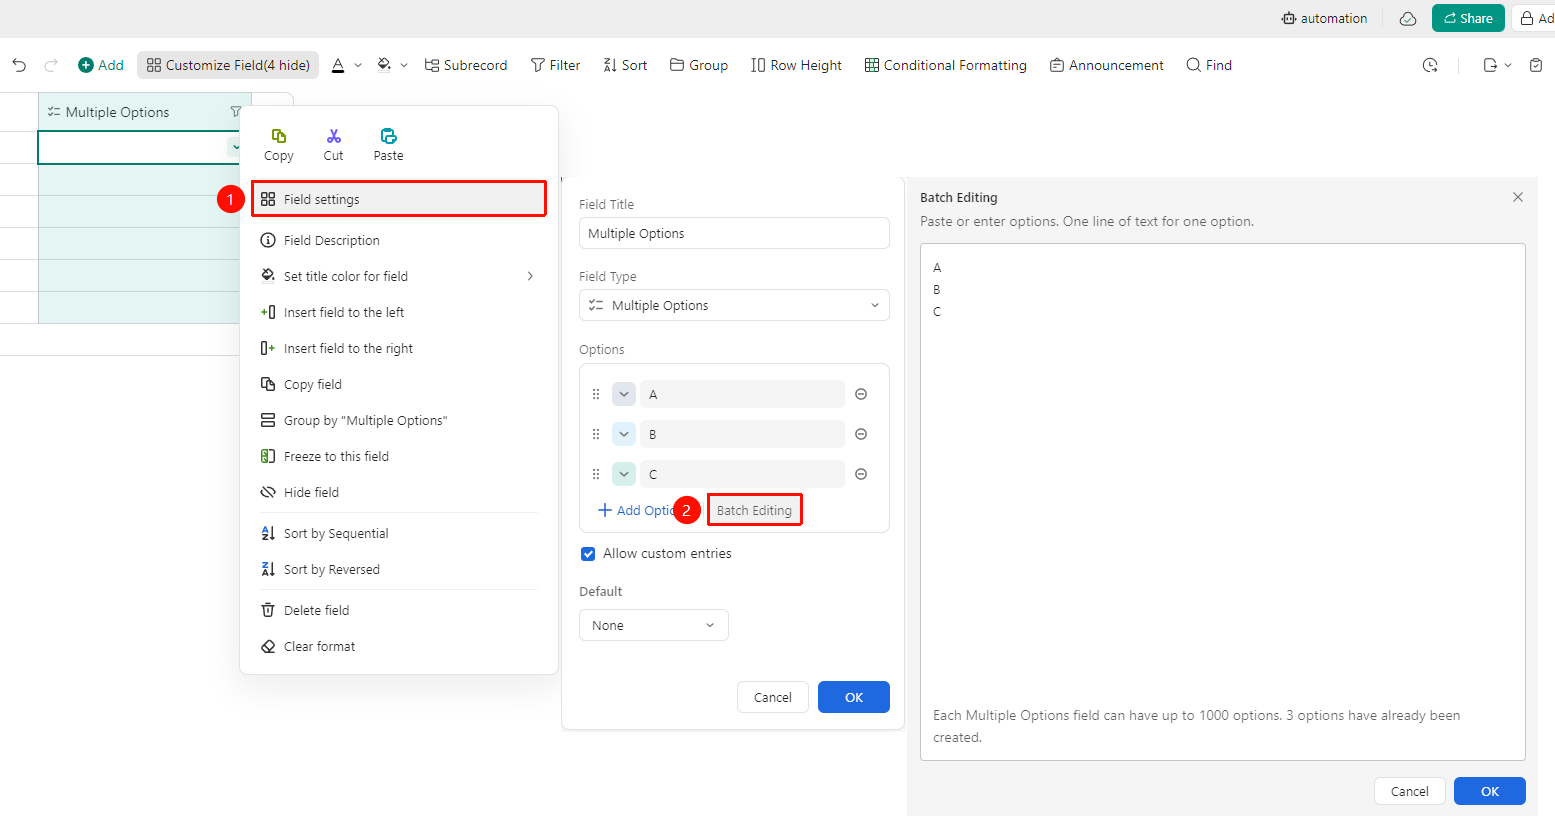Remove option C with minus icon
This screenshot has width=1555, height=830.
[x=861, y=474]
